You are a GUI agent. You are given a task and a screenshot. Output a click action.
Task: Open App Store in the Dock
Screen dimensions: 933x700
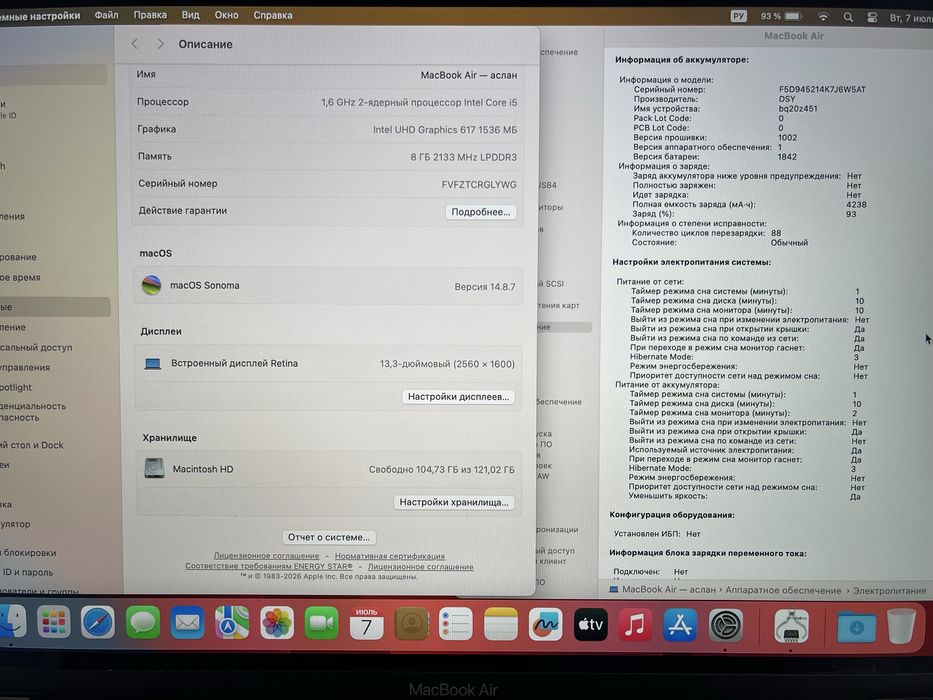pyautogui.click(x=680, y=625)
